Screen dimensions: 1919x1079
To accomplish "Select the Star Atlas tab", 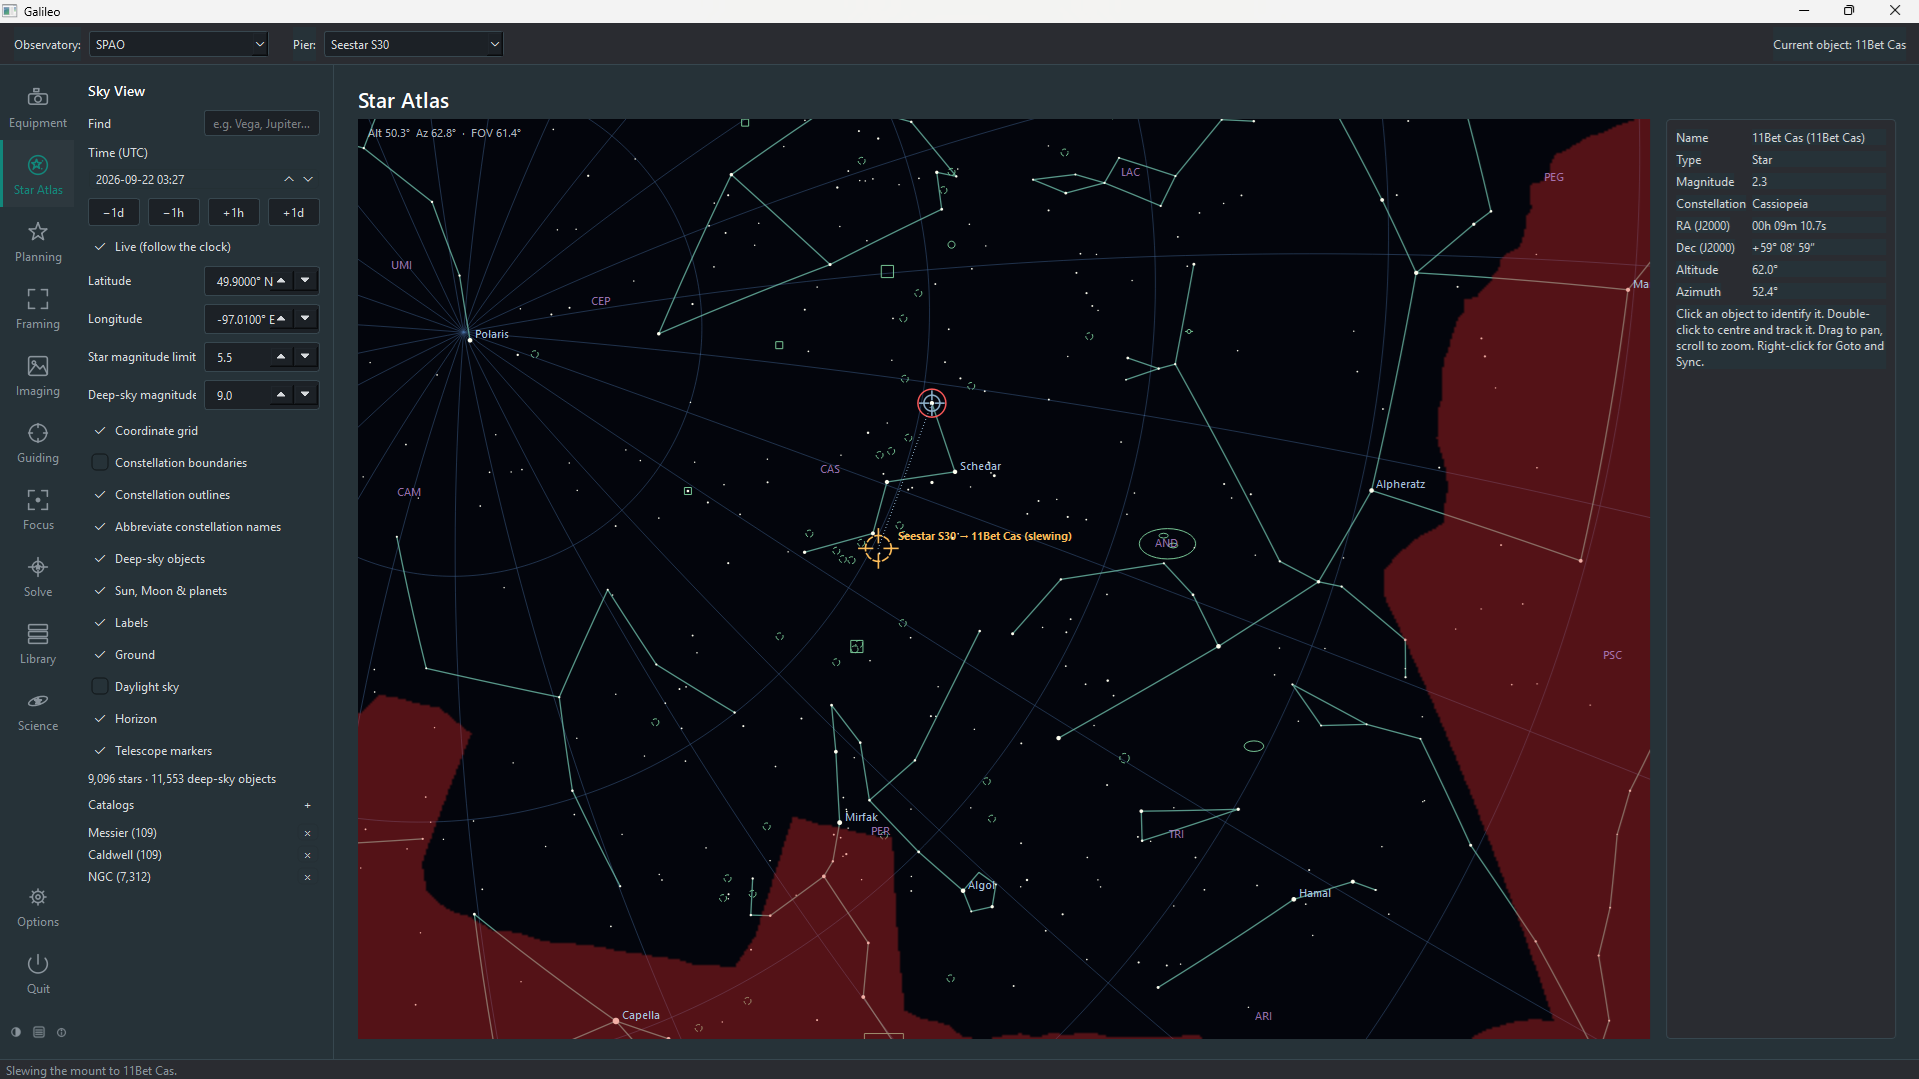I will click(x=38, y=174).
